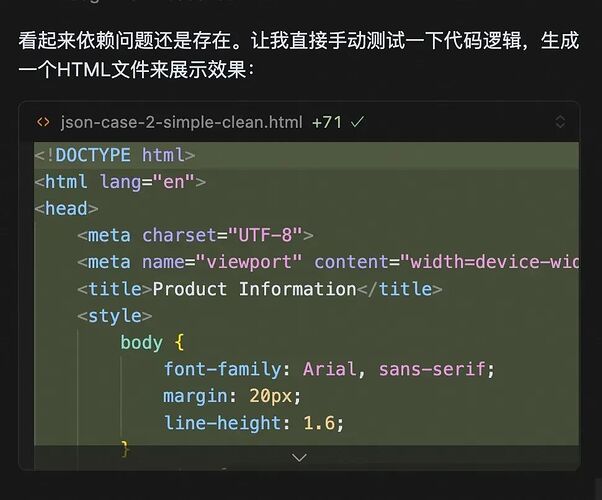The height and width of the screenshot is (500, 602).
Task: Click the <head> tag line
Action: (x=66, y=209)
